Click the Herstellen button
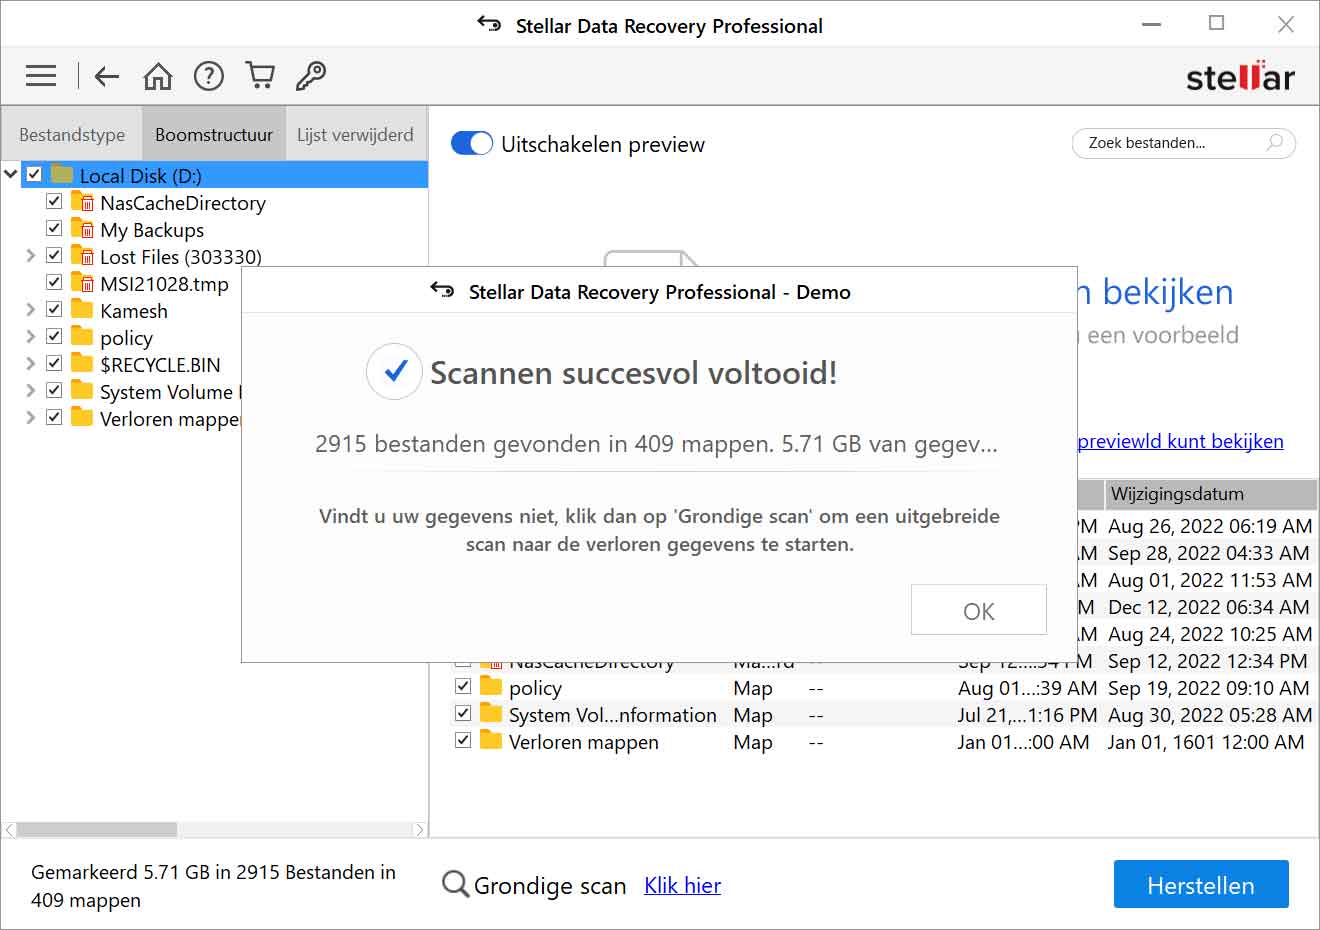This screenshot has width=1320, height=930. click(x=1201, y=885)
